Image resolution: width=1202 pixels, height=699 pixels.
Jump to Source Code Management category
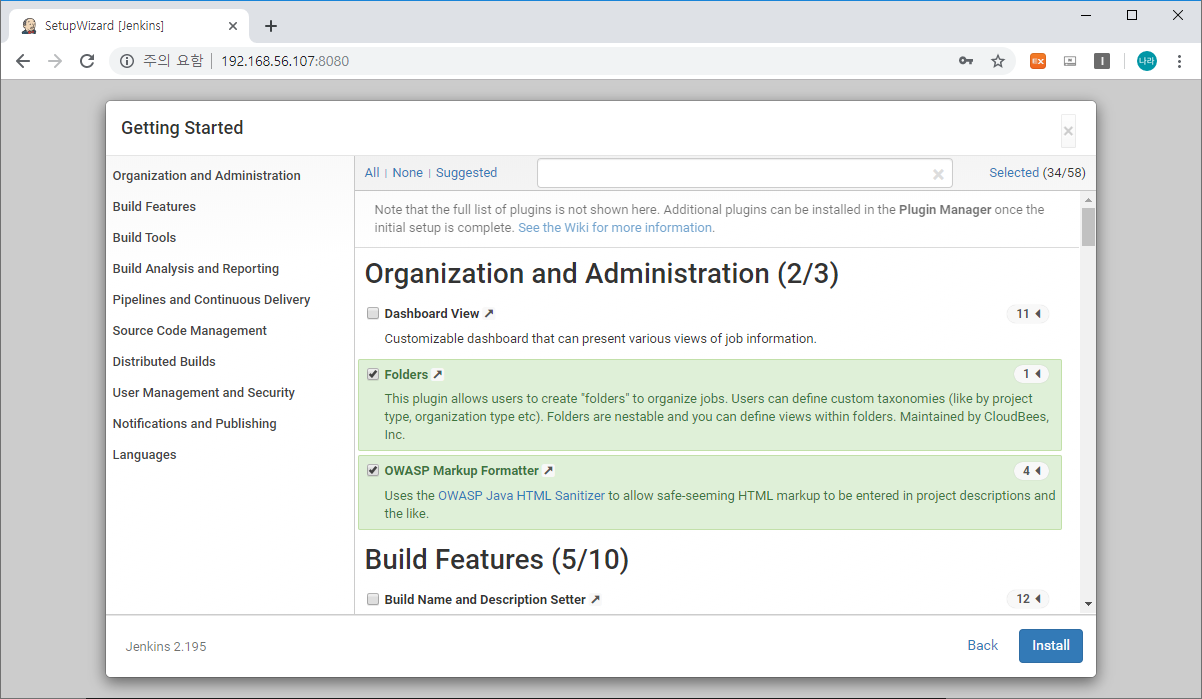point(189,331)
